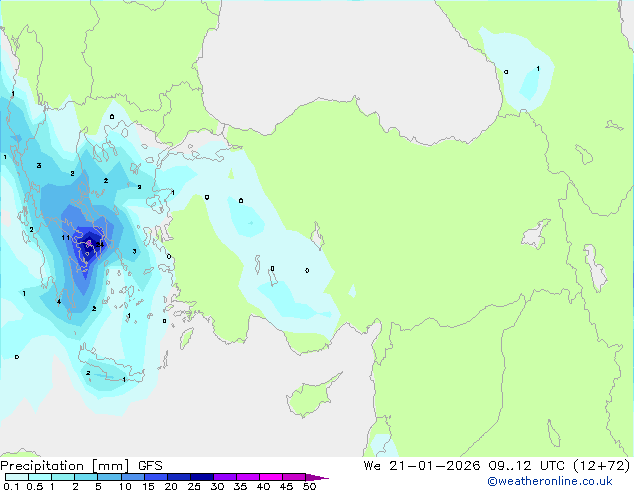634x490 pixels.
Task: Select the legend swatch between 30 and 35
Action: point(224,477)
